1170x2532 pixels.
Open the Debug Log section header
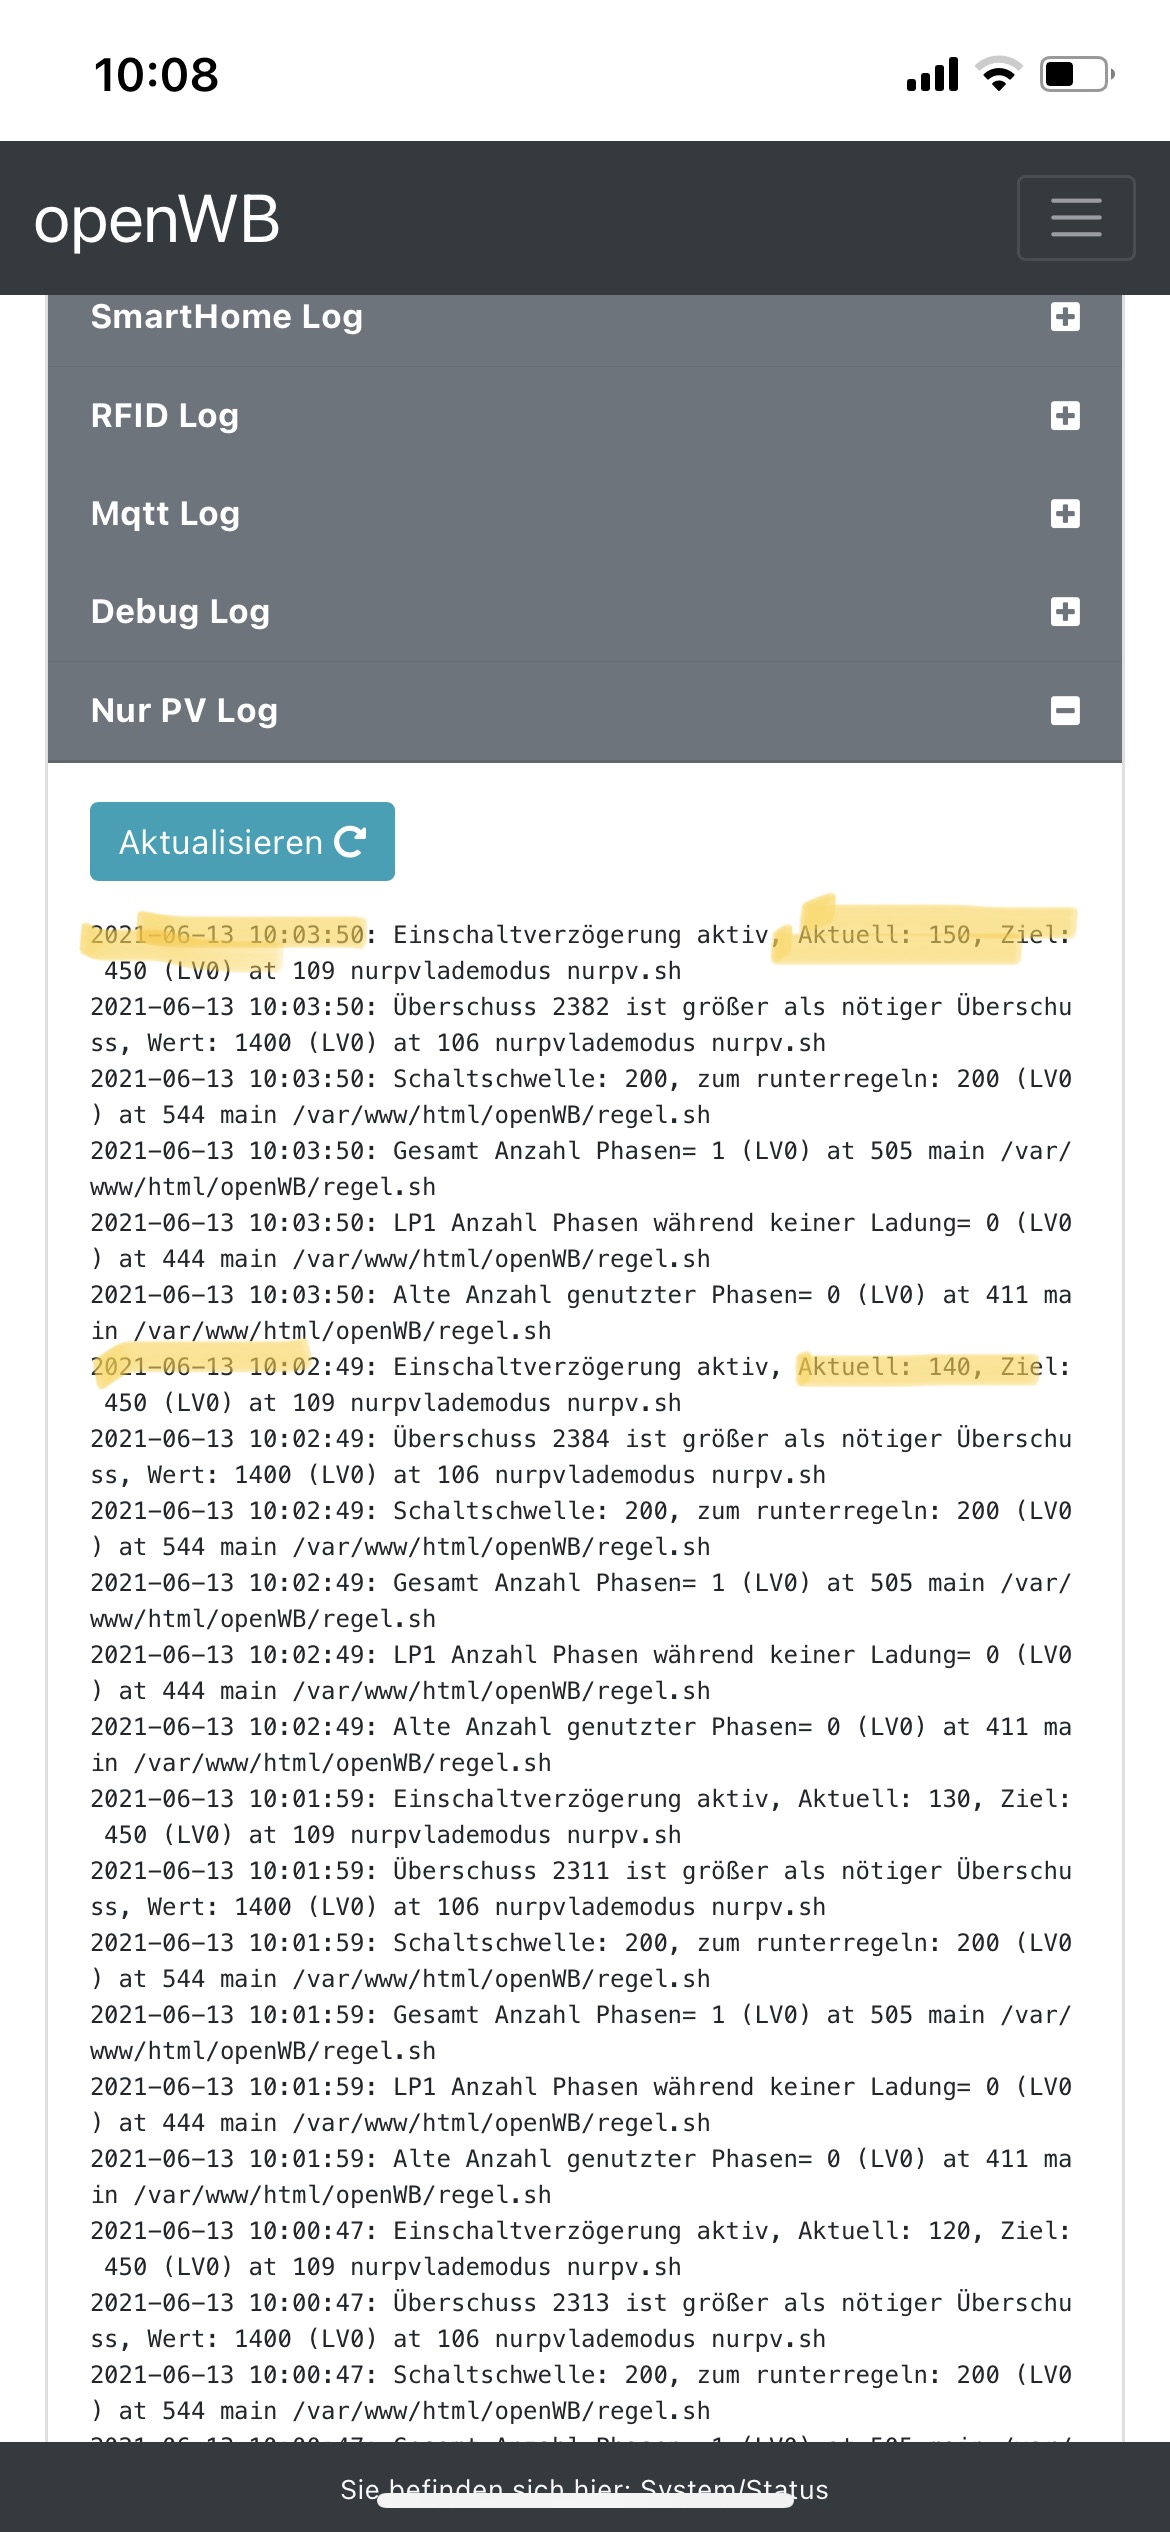[585, 611]
